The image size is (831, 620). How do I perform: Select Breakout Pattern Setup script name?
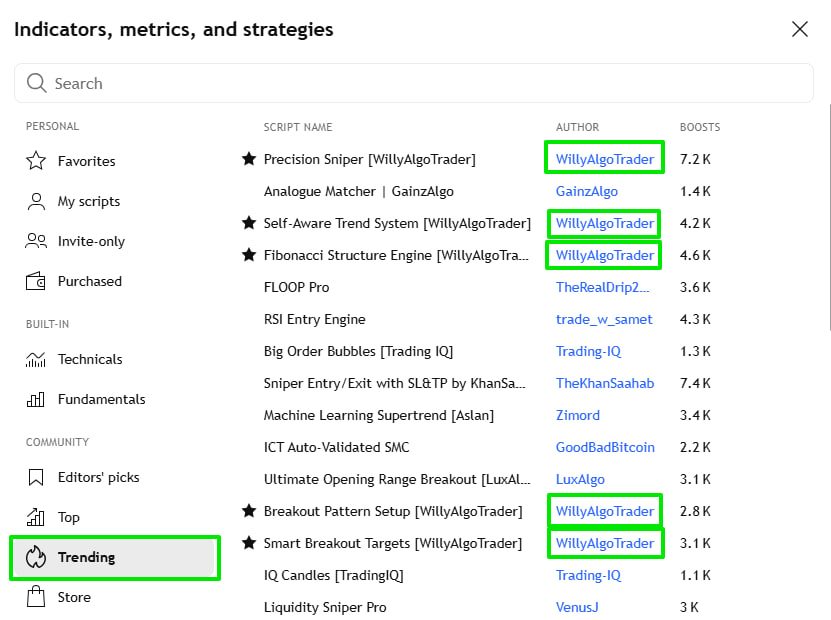click(x=393, y=511)
